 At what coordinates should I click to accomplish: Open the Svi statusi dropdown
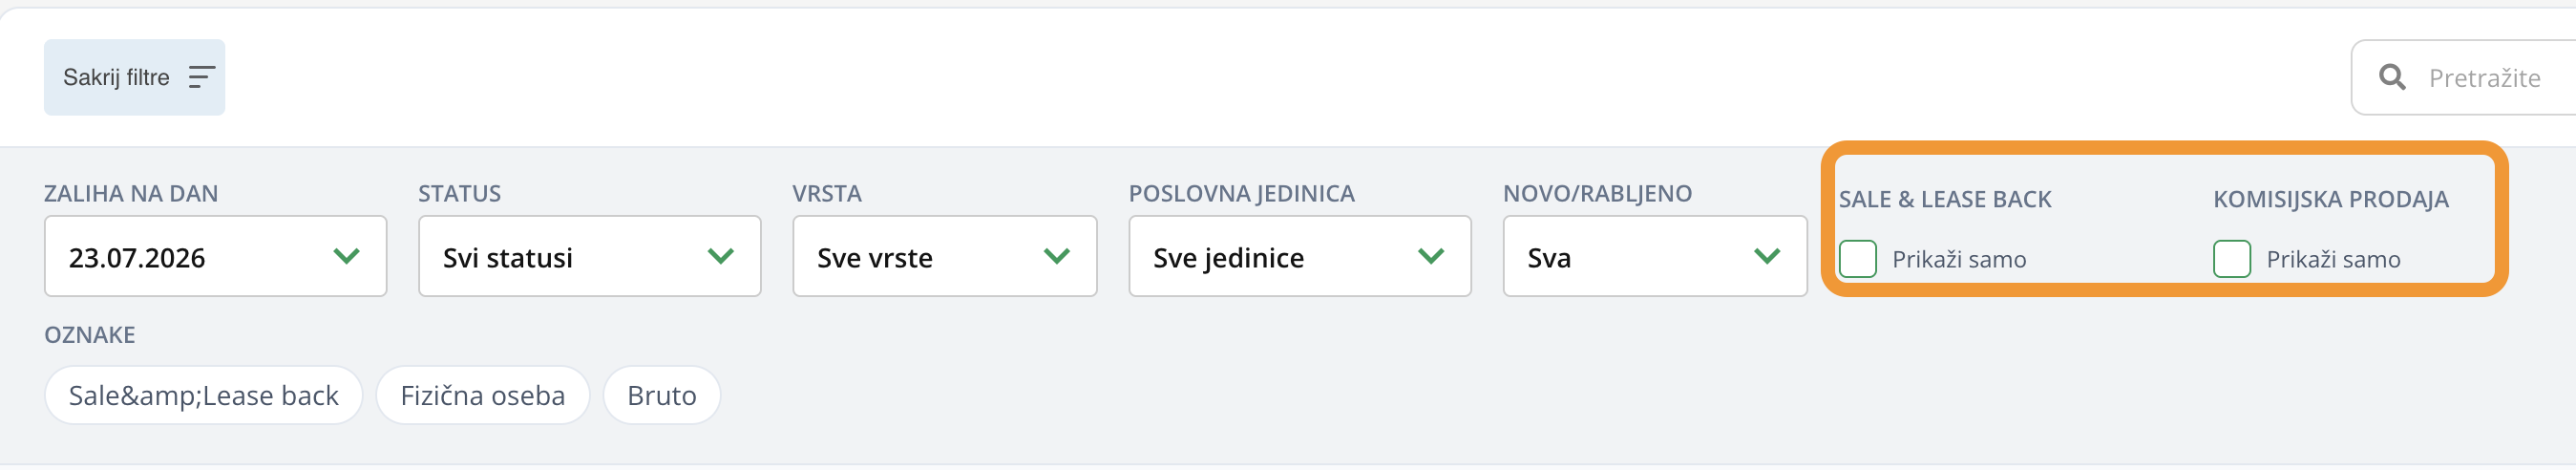pos(589,256)
